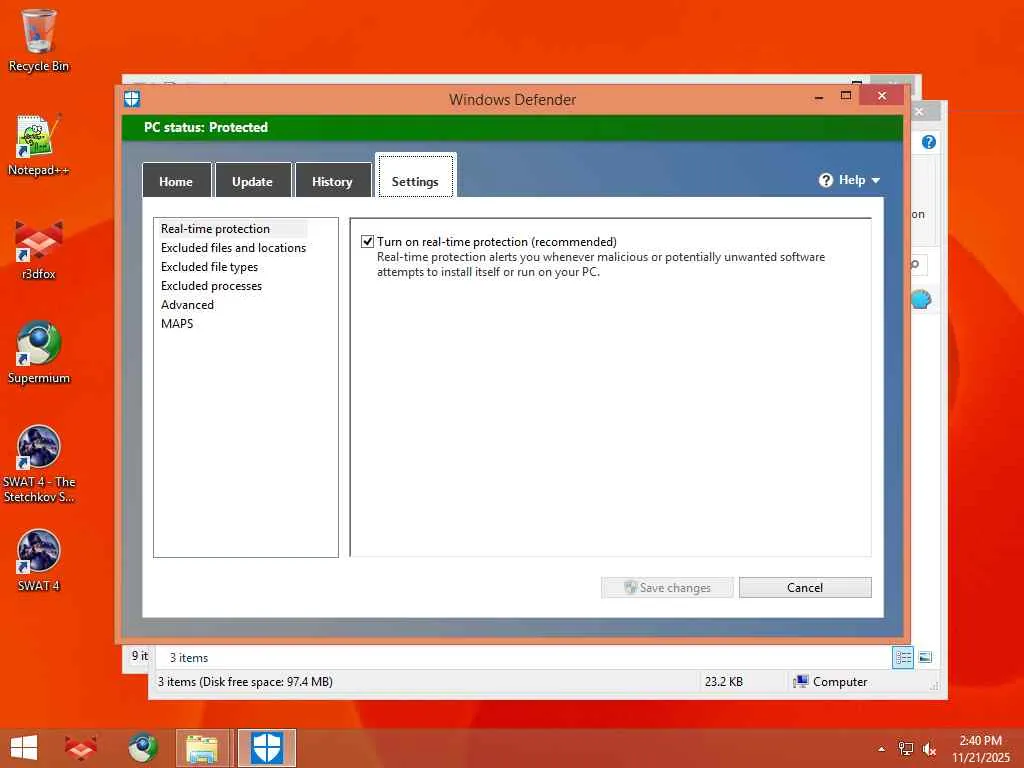Click the Windows Defender shield title bar icon

coord(132,99)
